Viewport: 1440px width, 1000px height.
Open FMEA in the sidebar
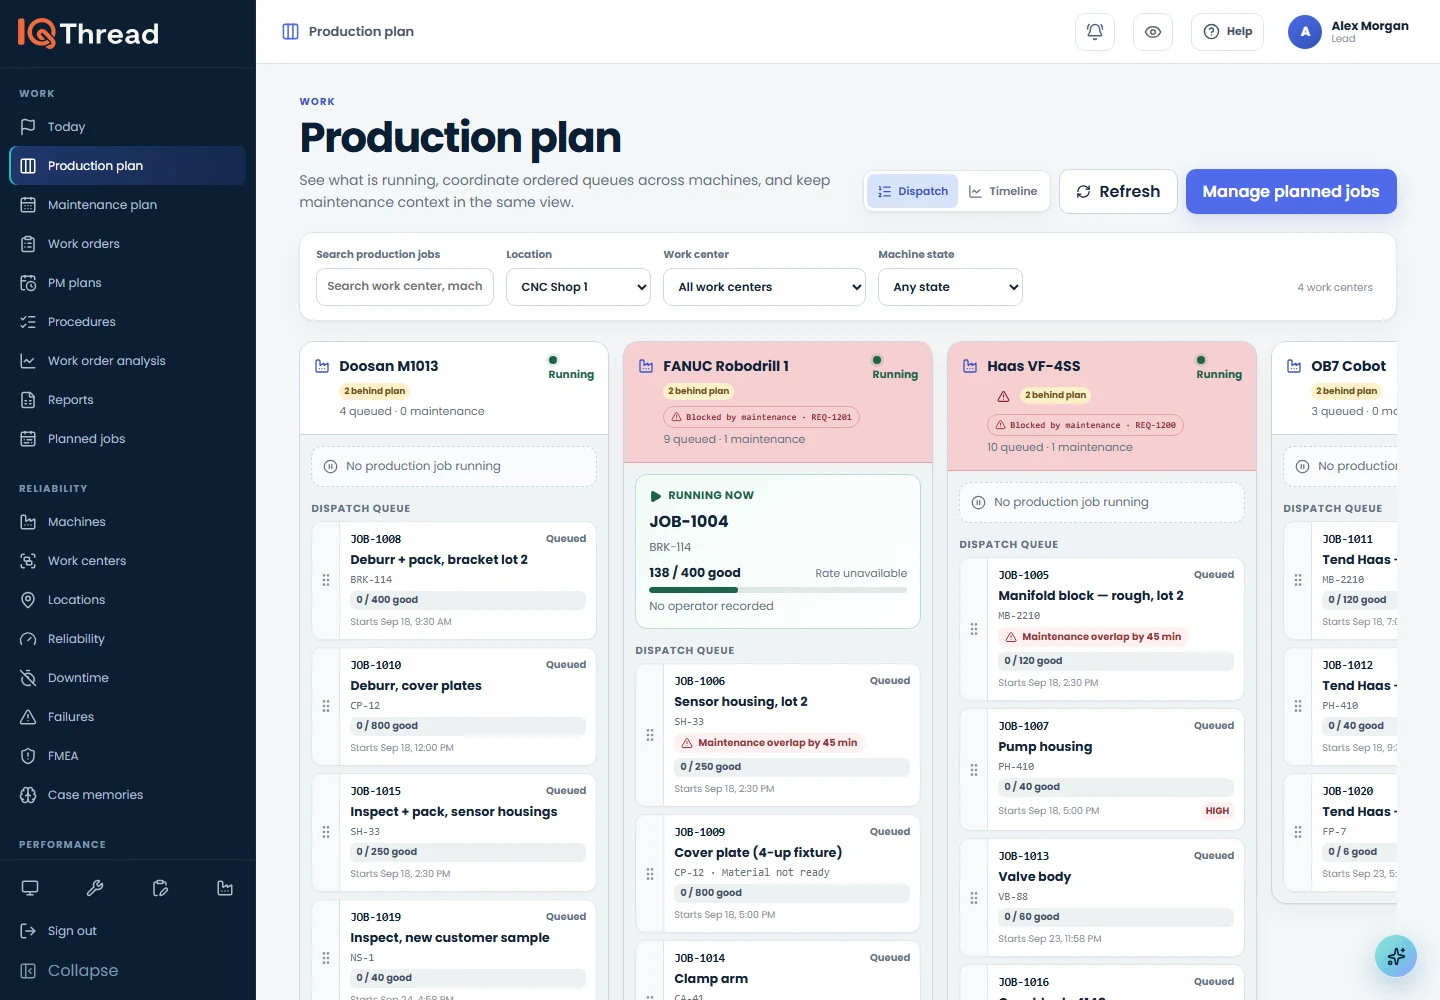pos(128,756)
